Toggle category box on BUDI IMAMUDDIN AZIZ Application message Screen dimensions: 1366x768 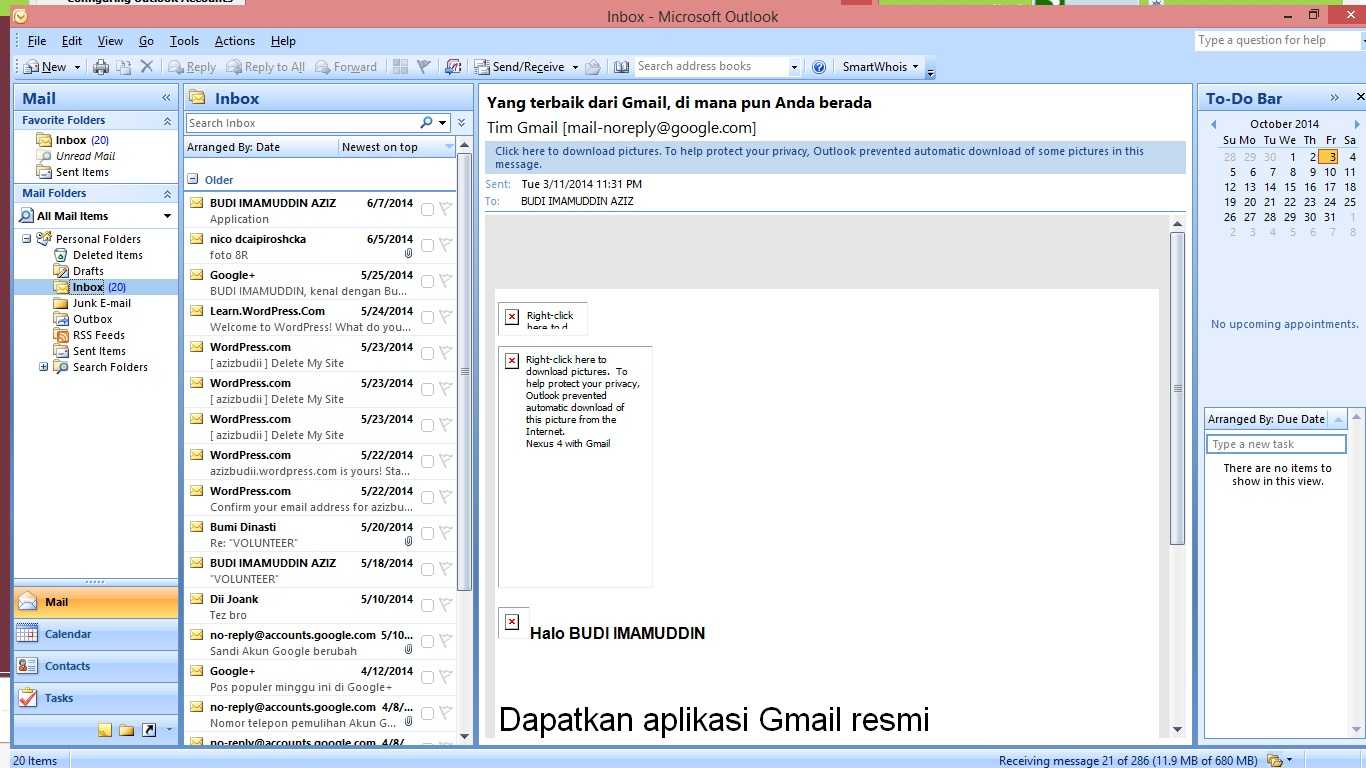(x=427, y=209)
